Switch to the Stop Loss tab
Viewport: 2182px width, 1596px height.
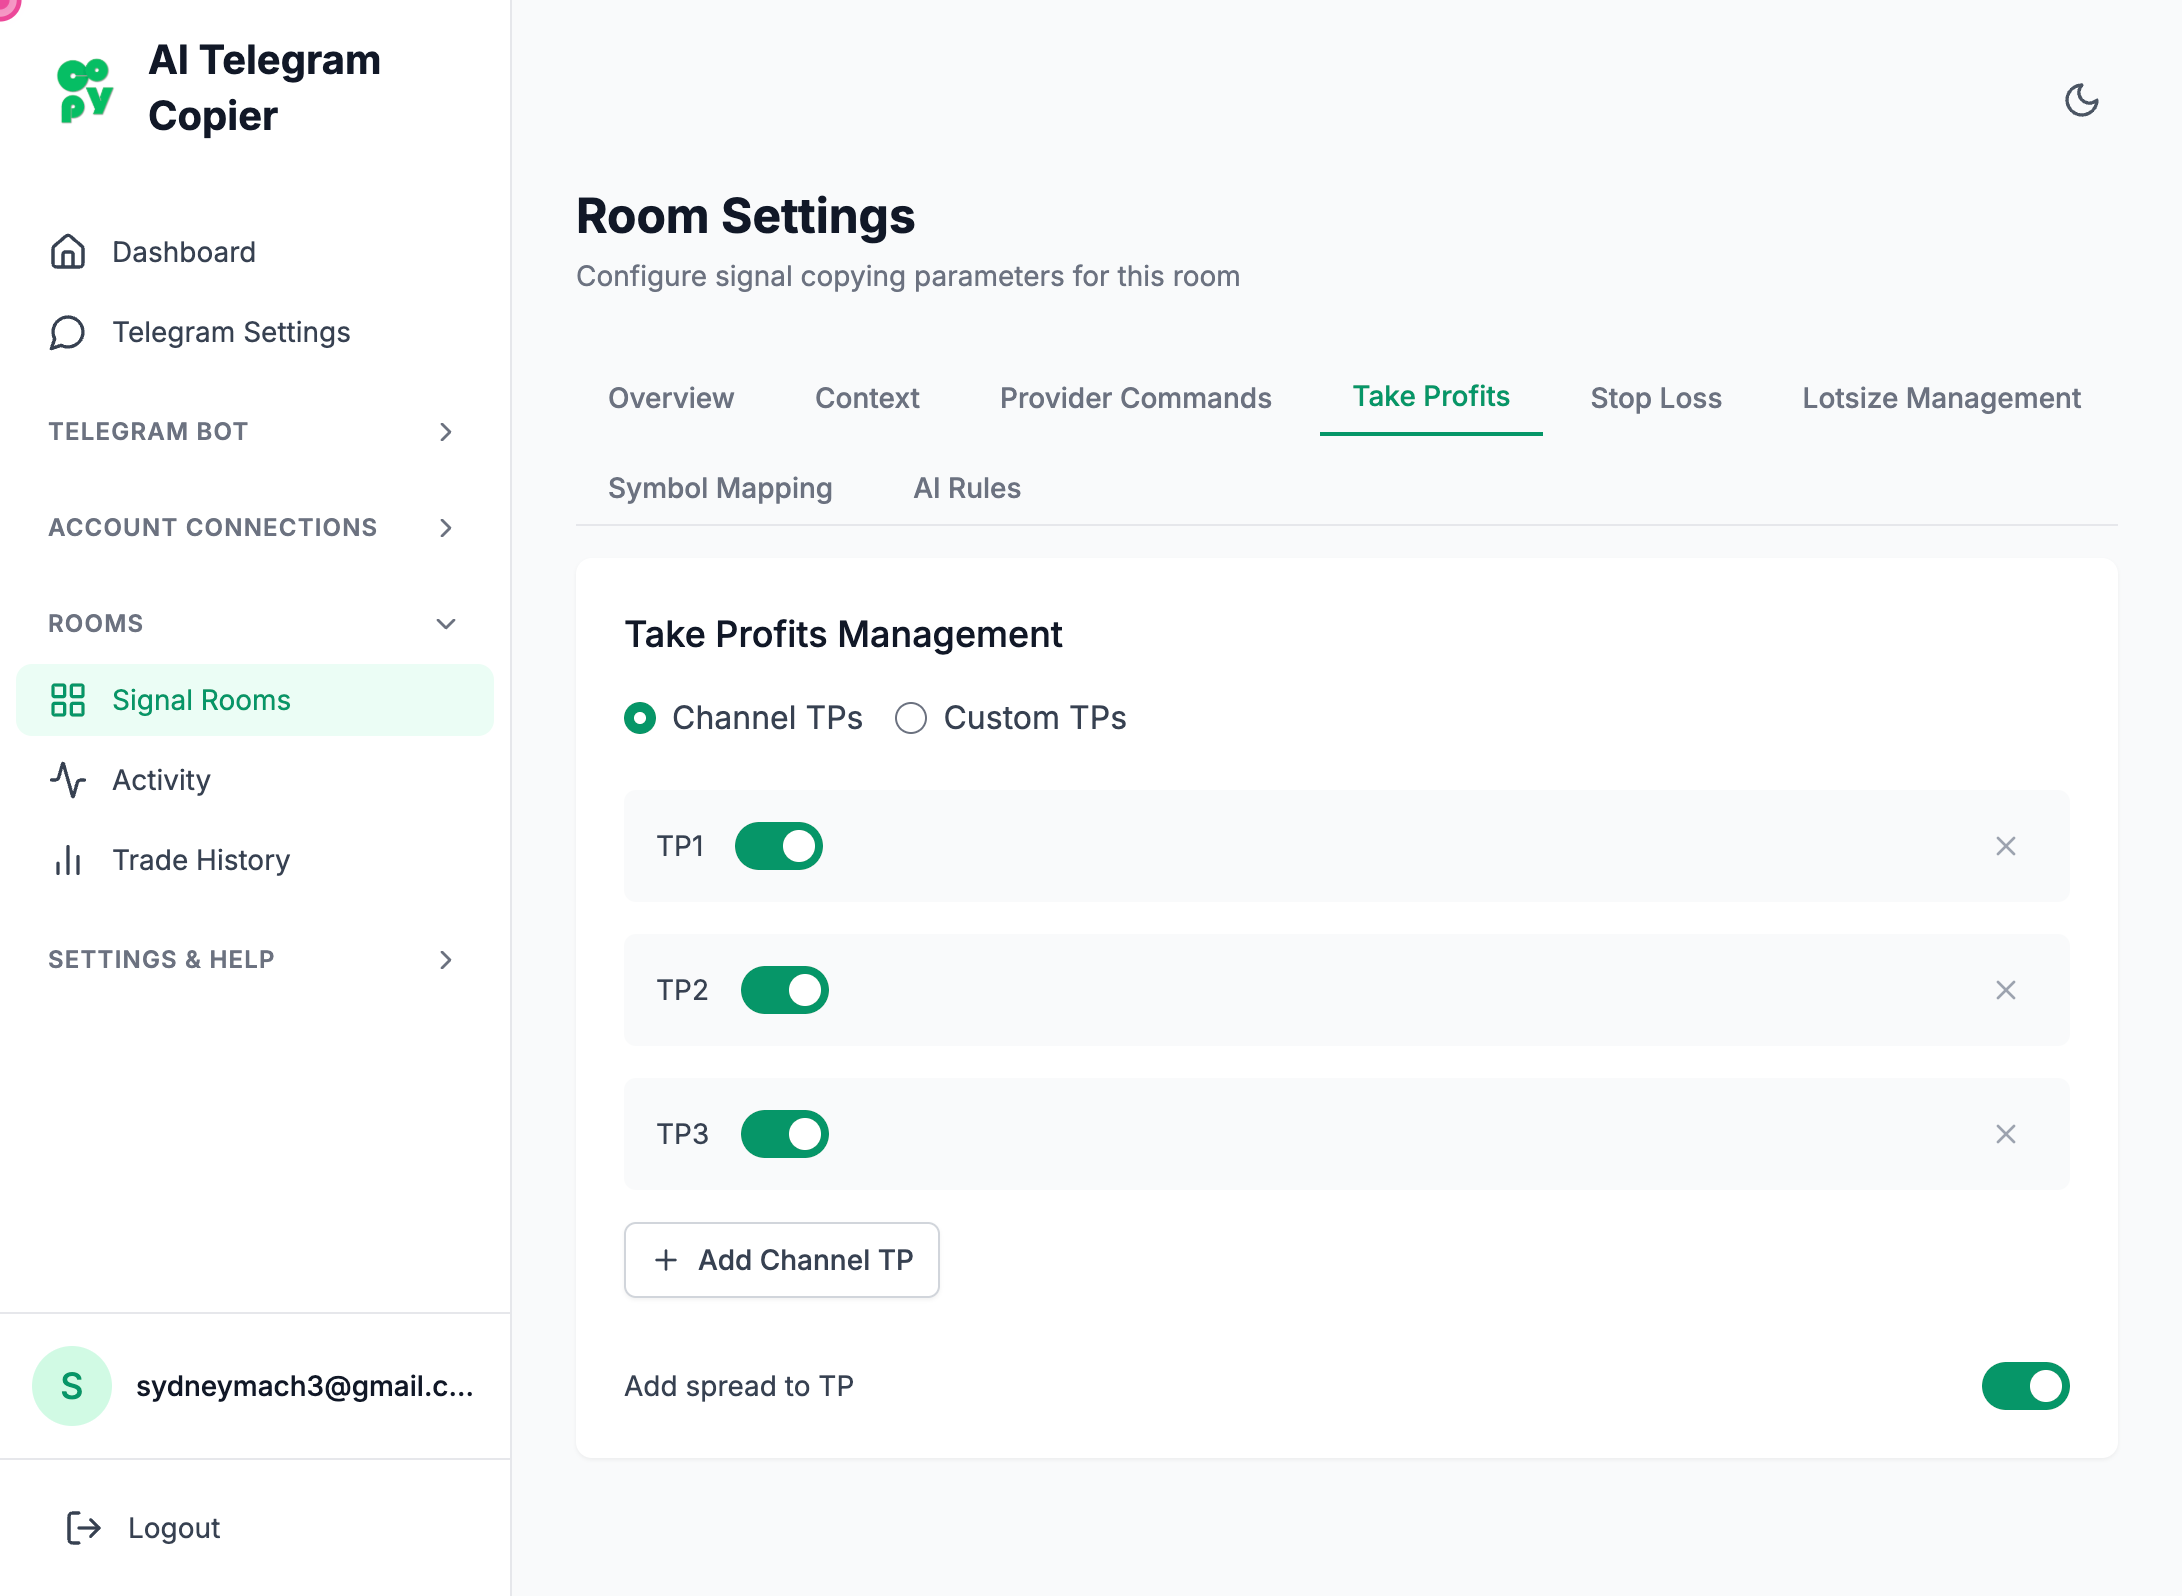tap(1655, 398)
